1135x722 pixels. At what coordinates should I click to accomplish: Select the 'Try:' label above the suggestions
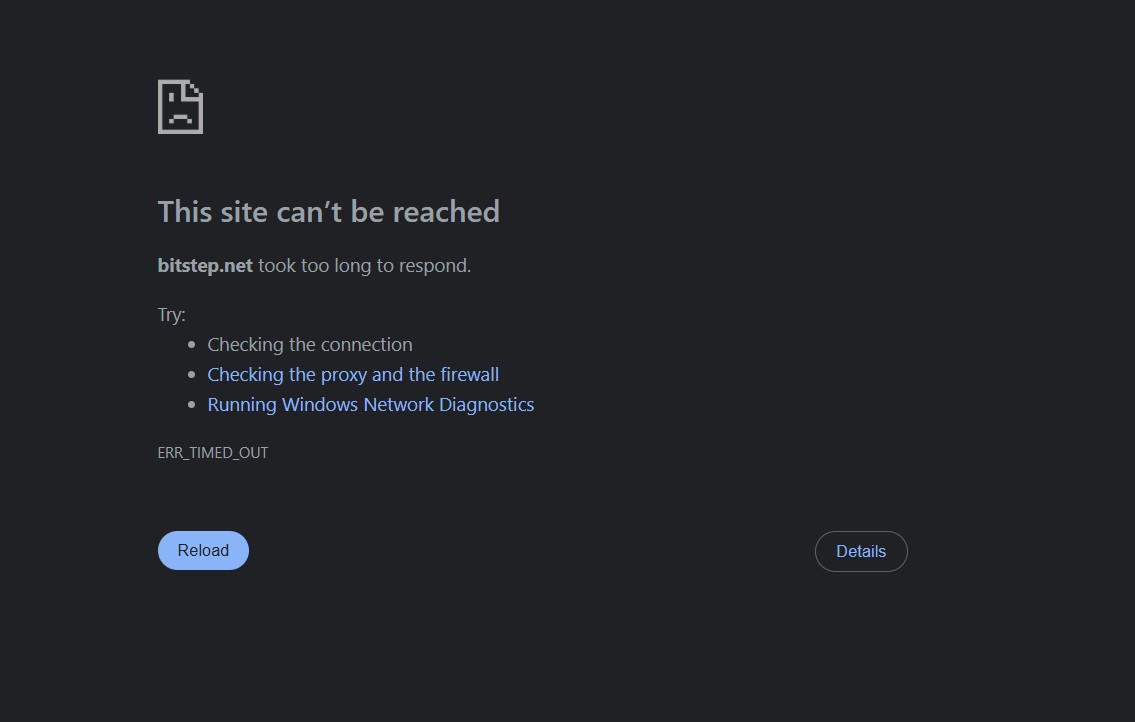click(x=171, y=314)
